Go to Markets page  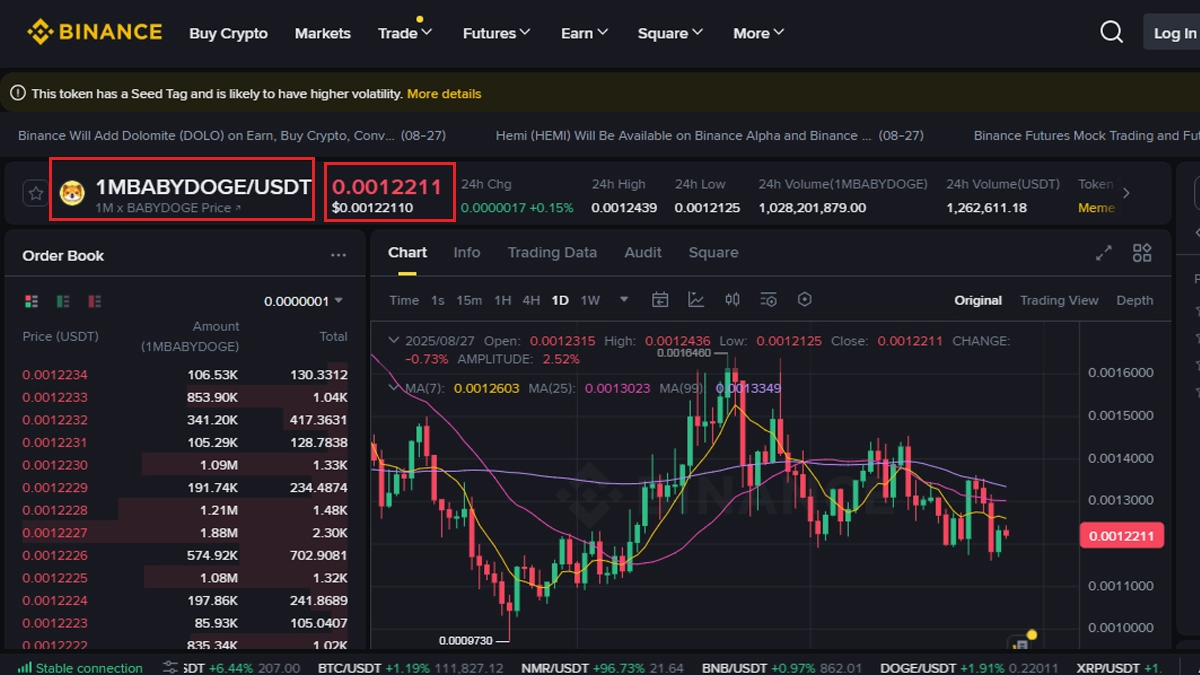[x=323, y=33]
